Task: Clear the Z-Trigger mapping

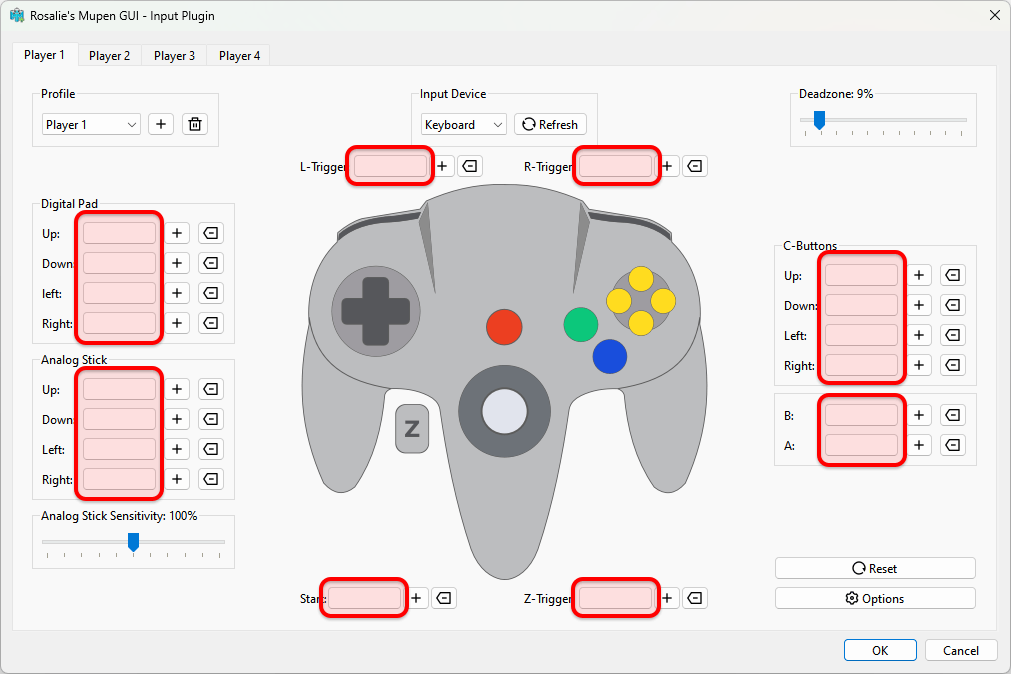Action: (695, 598)
